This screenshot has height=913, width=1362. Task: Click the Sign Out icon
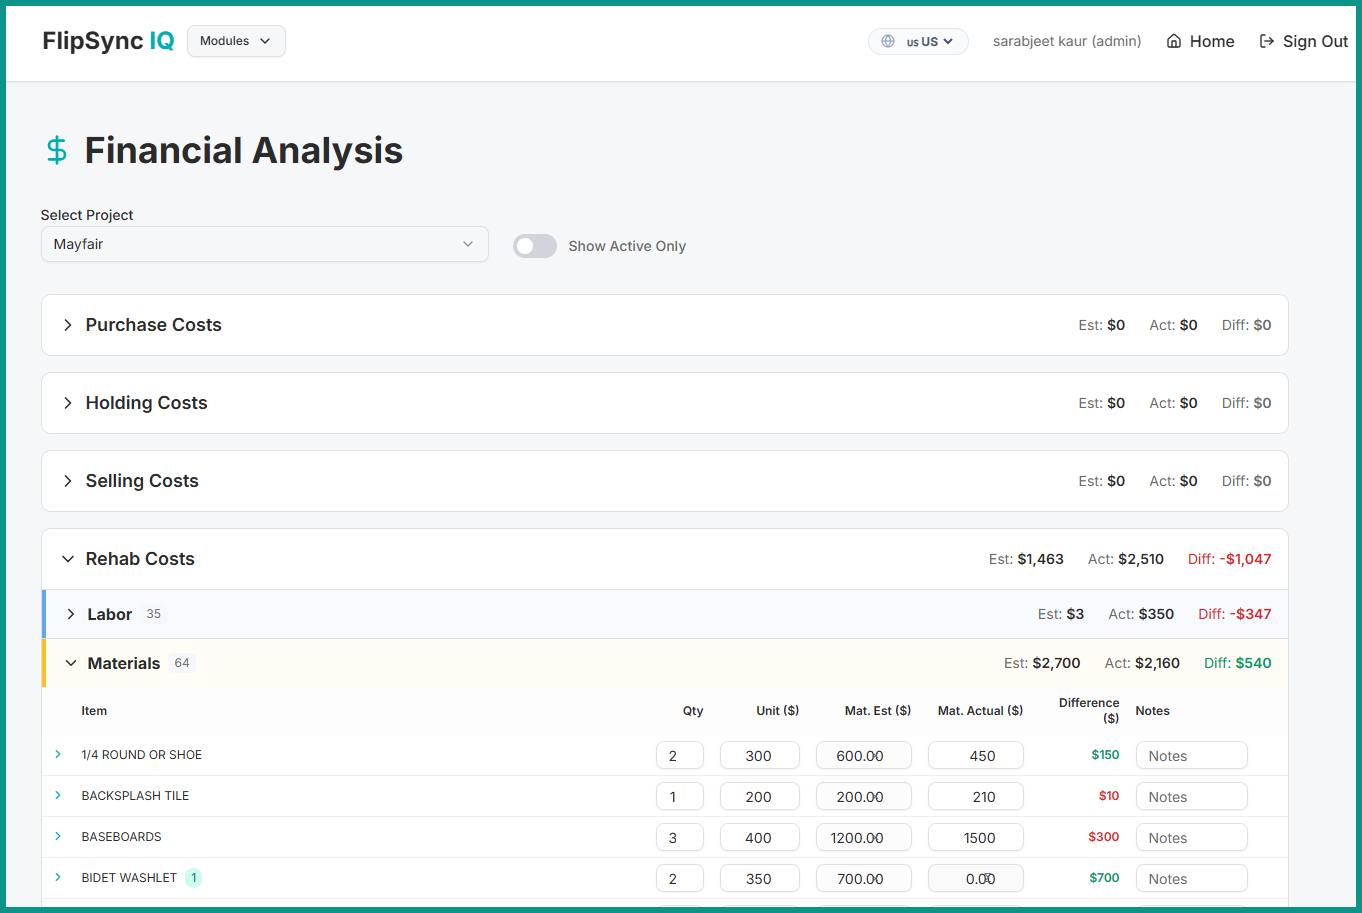[1267, 41]
